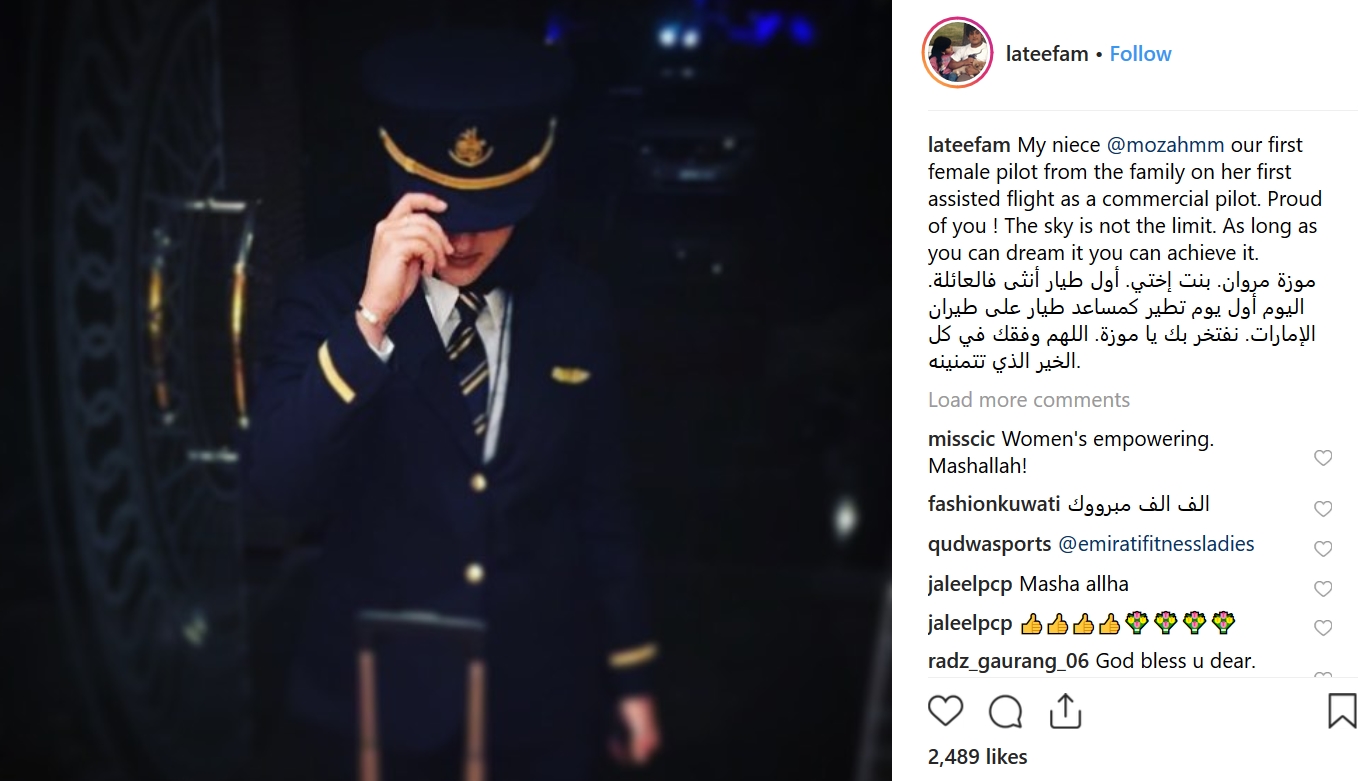Share the post using share icon

click(x=1065, y=711)
